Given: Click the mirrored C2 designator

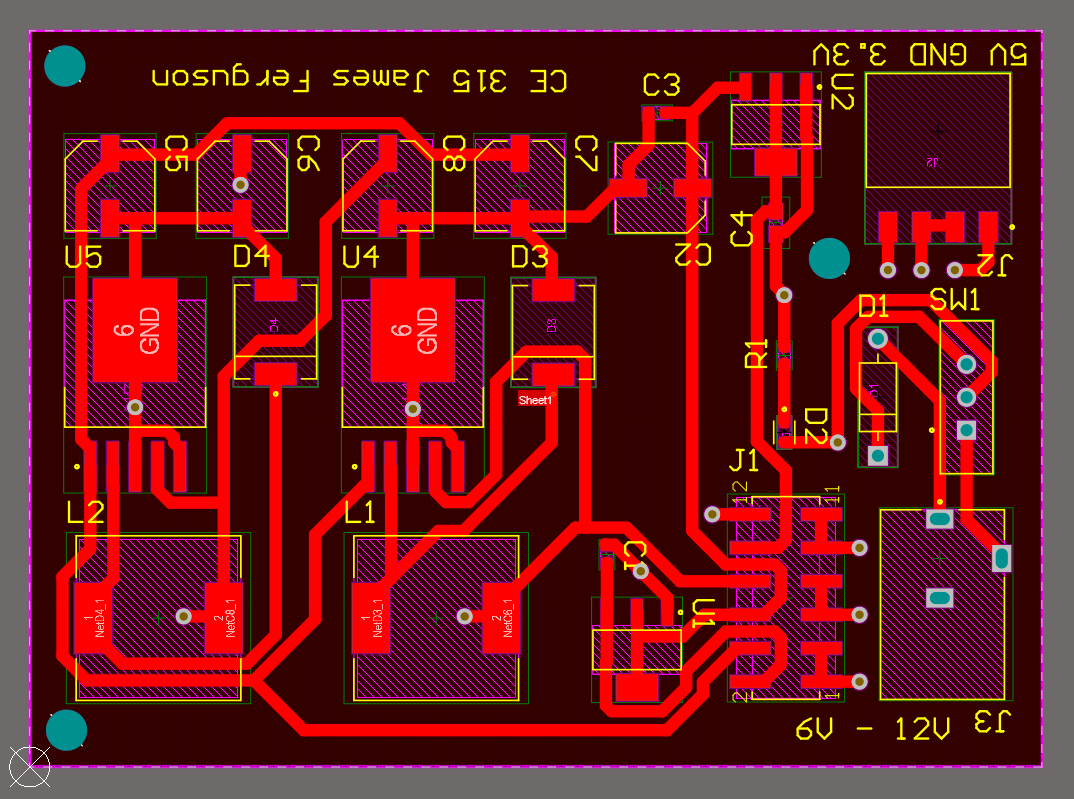Looking at the screenshot, I should click(692, 255).
